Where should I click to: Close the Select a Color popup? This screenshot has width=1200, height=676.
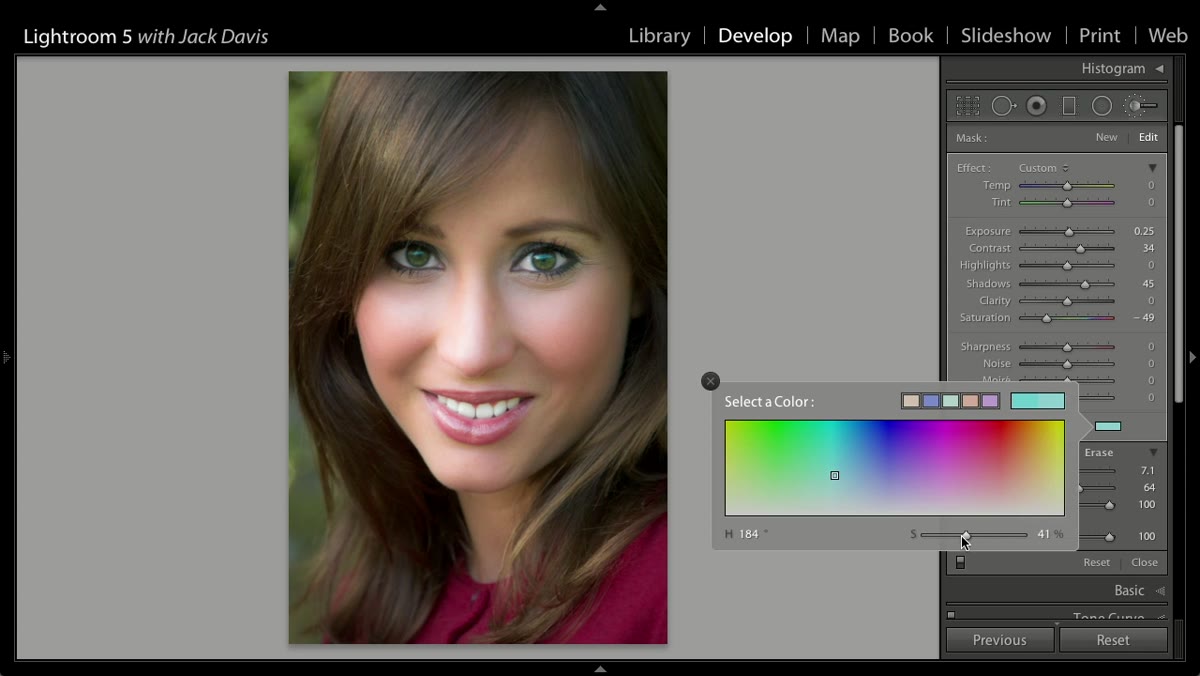710,381
